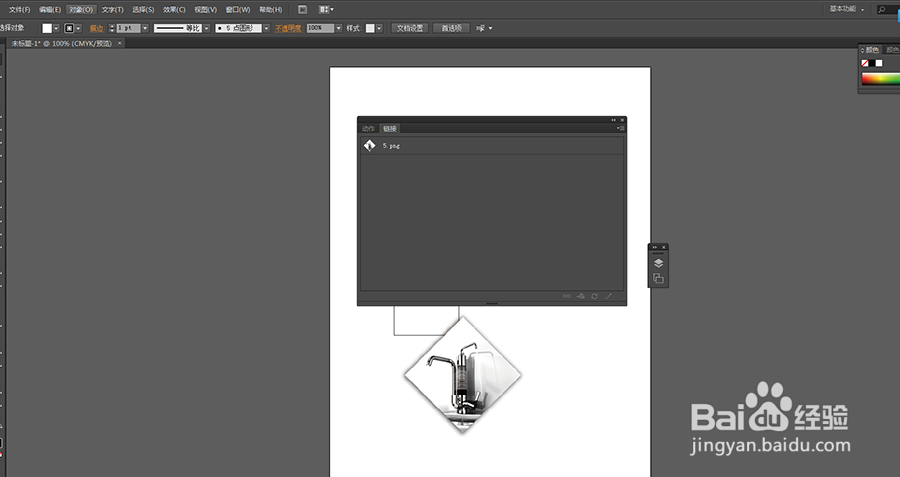Click the 首选项 button

[452, 28]
